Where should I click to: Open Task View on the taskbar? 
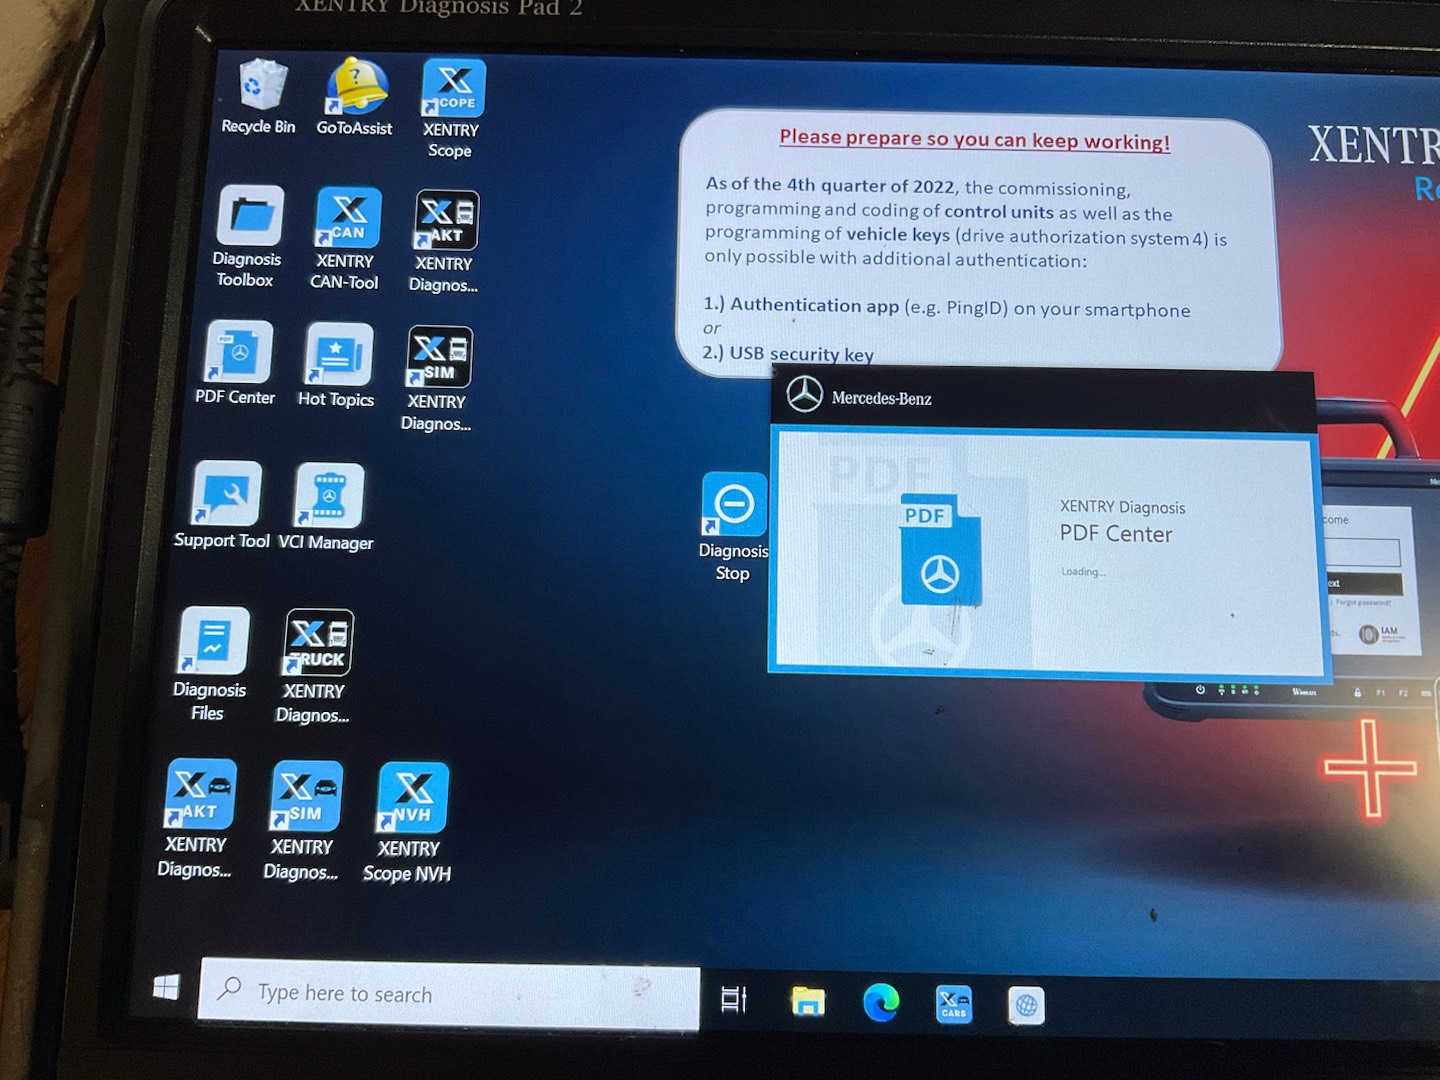(x=734, y=999)
